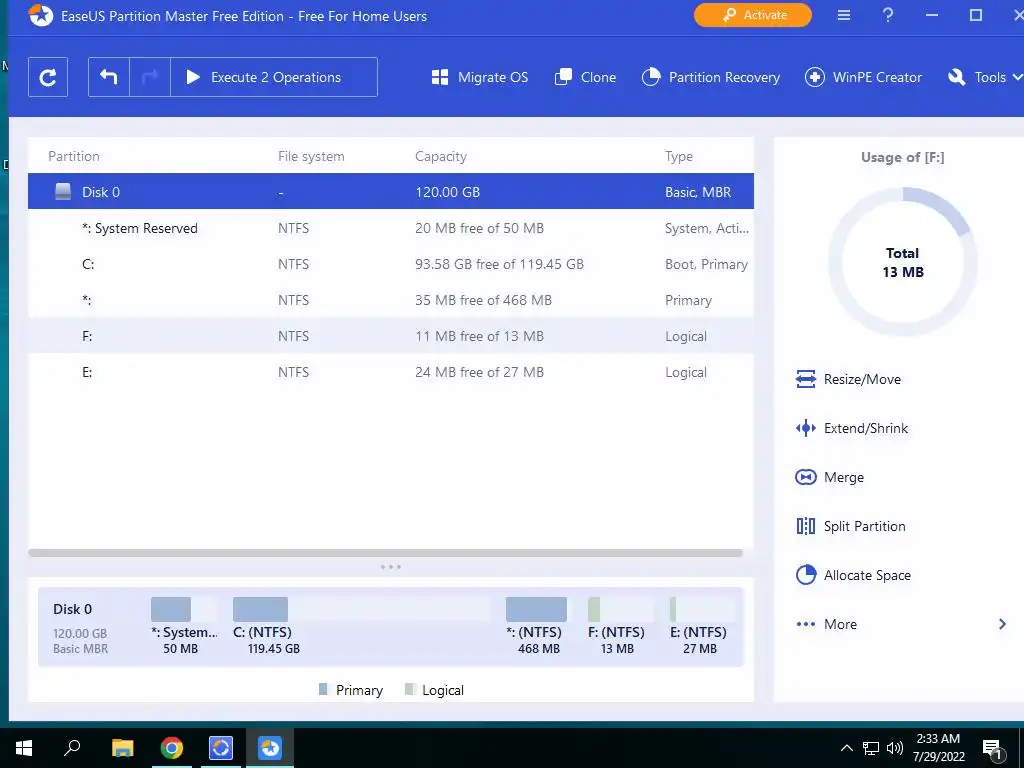Click the horizontal scrollbar under partition list
1024x768 pixels.
[x=385, y=552]
